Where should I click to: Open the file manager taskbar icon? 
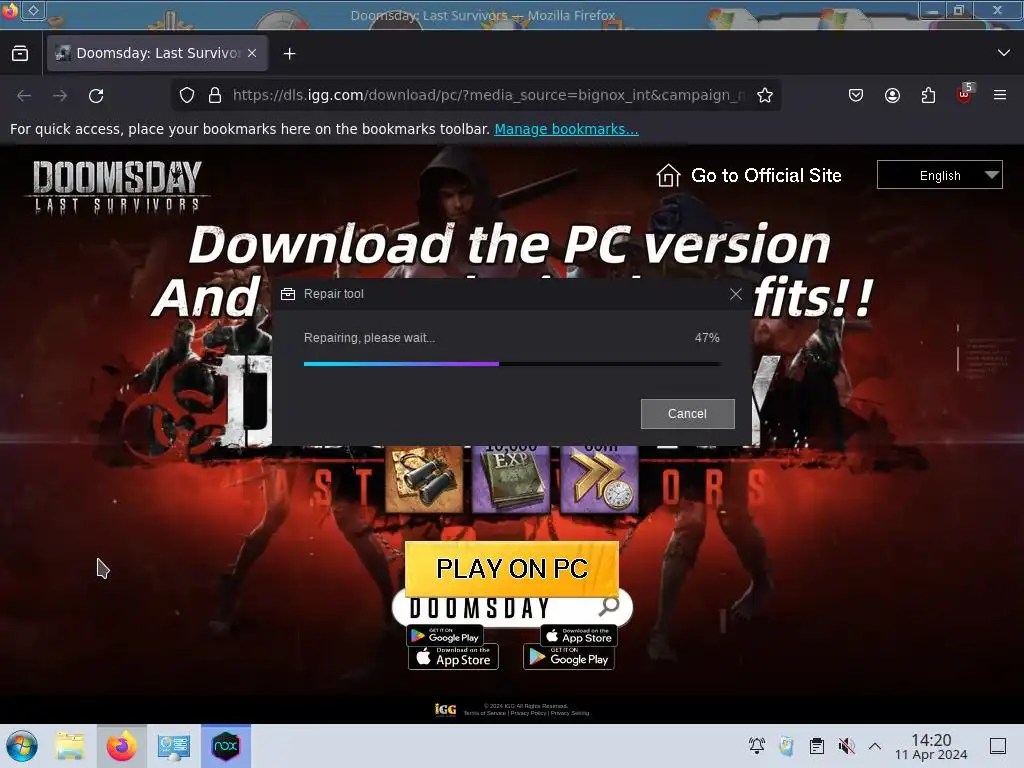(70, 746)
